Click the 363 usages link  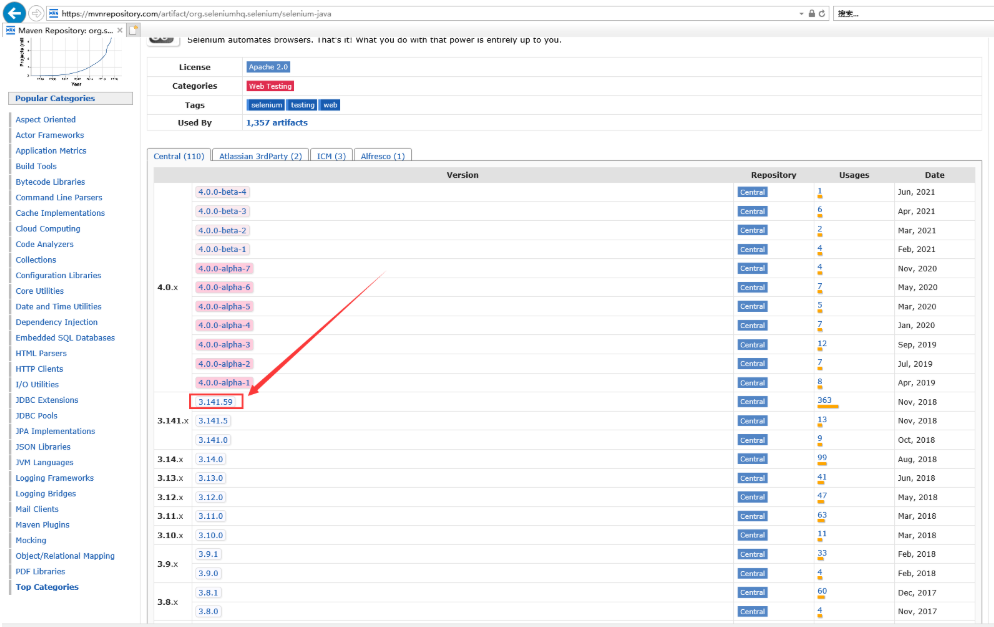coord(824,400)
